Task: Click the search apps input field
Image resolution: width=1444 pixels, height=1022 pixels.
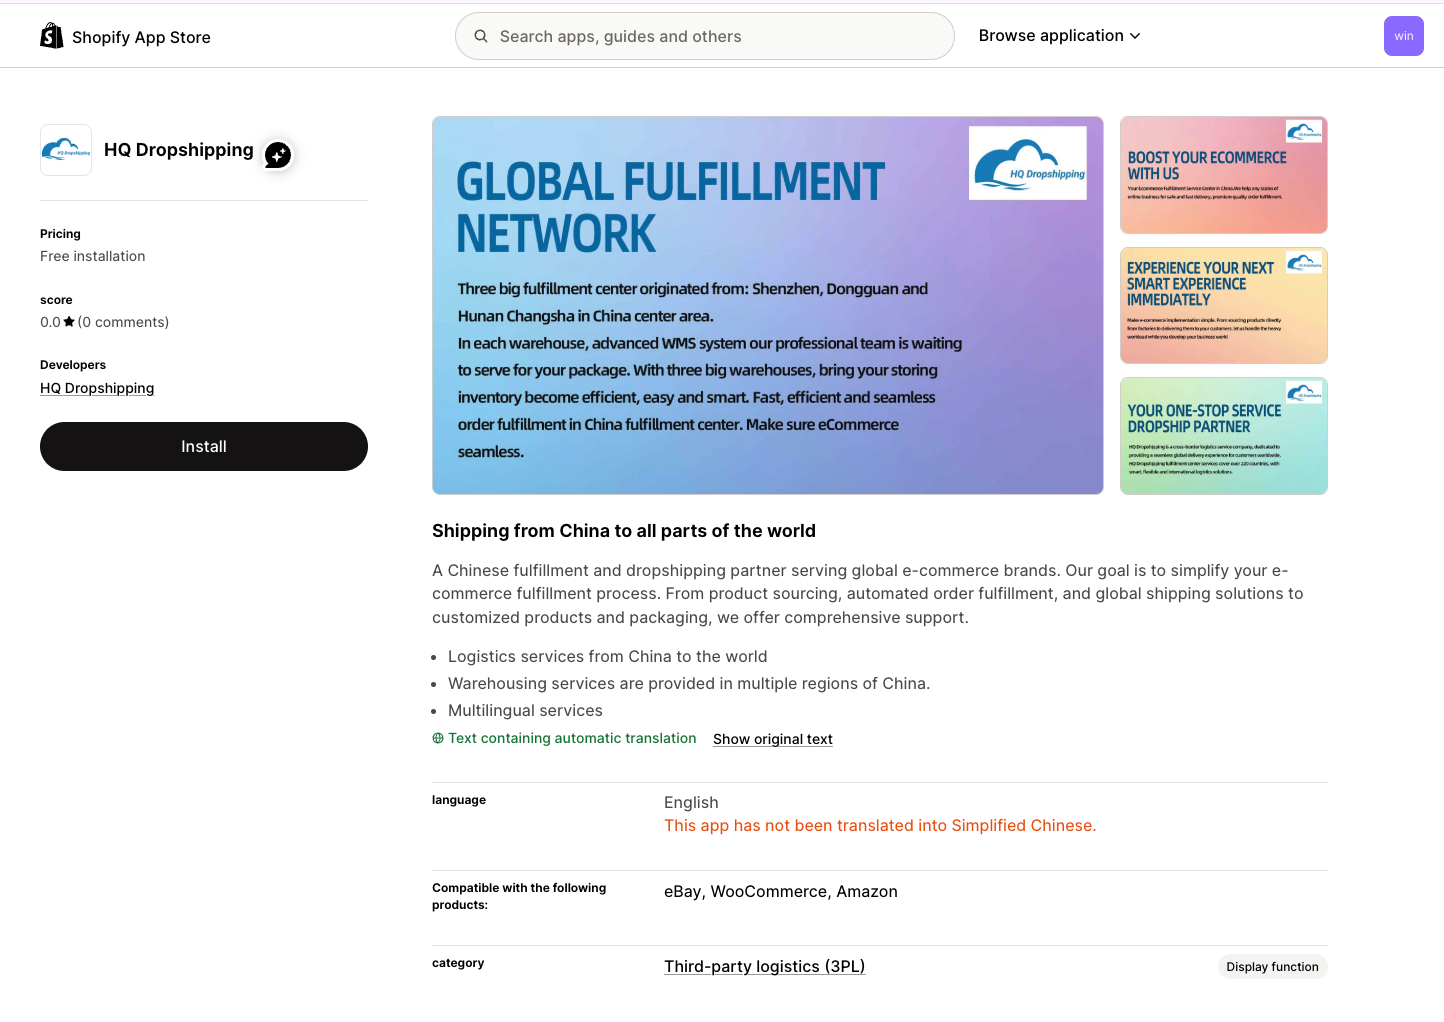Action: pos(704,35)
